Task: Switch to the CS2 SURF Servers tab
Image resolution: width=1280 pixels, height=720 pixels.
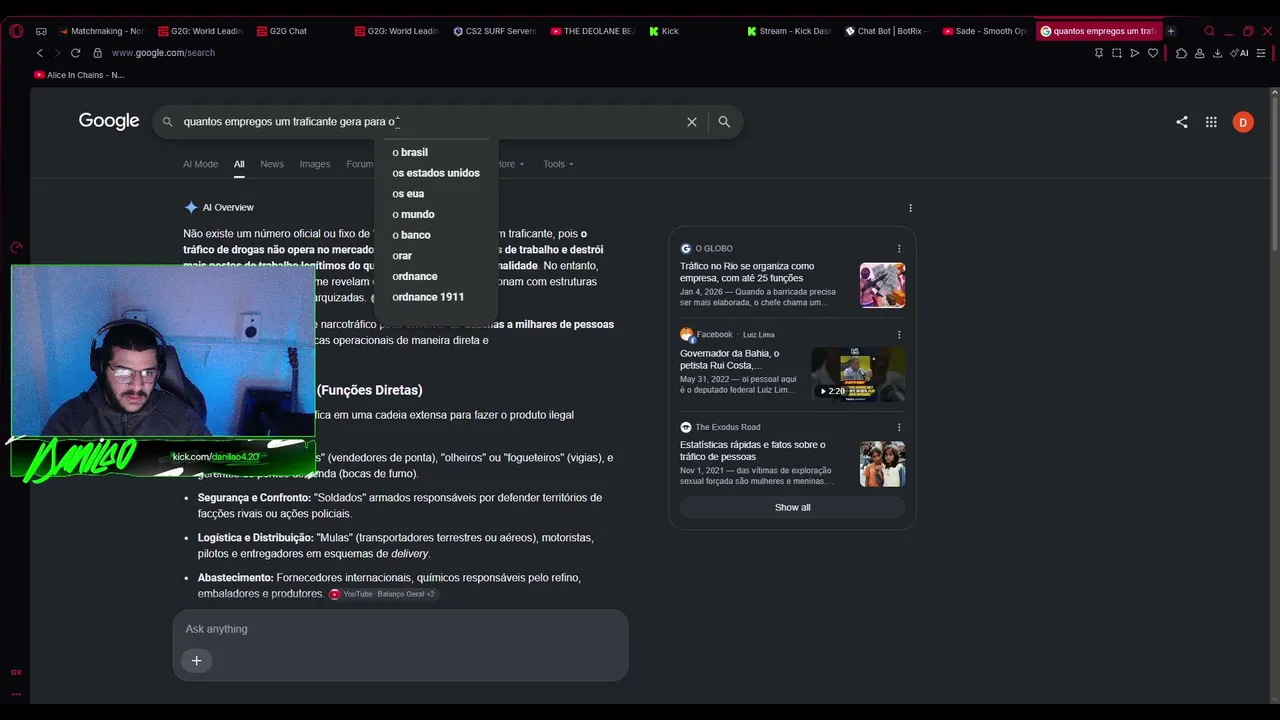Action: 494,31
